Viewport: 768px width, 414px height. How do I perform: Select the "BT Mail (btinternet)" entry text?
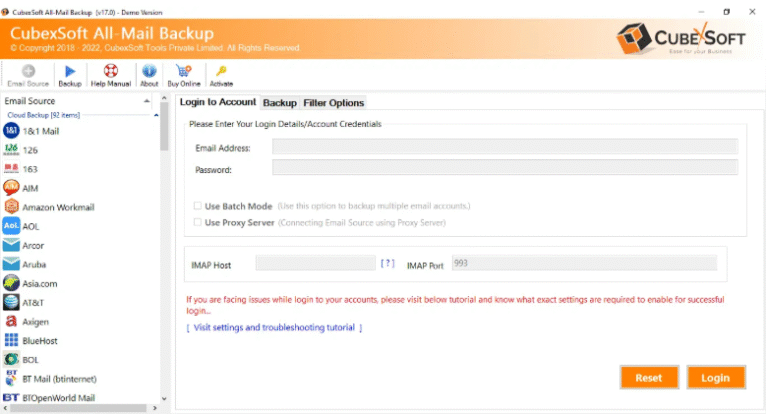pyautogui.click(x=59, y=379)
